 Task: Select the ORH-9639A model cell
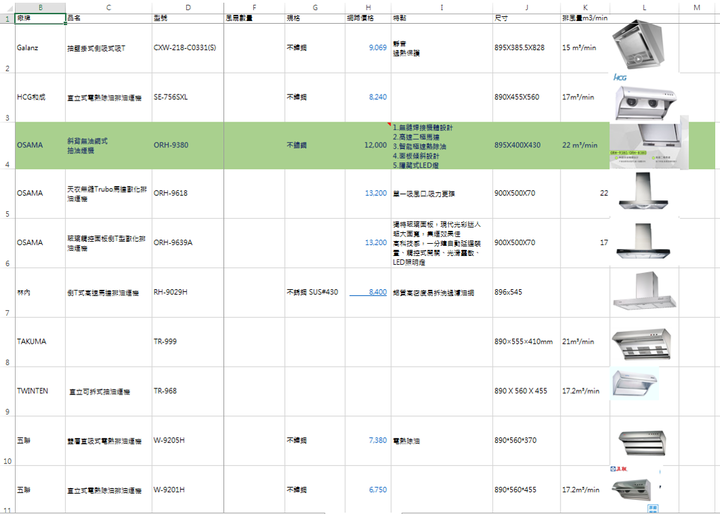point(188,243)
